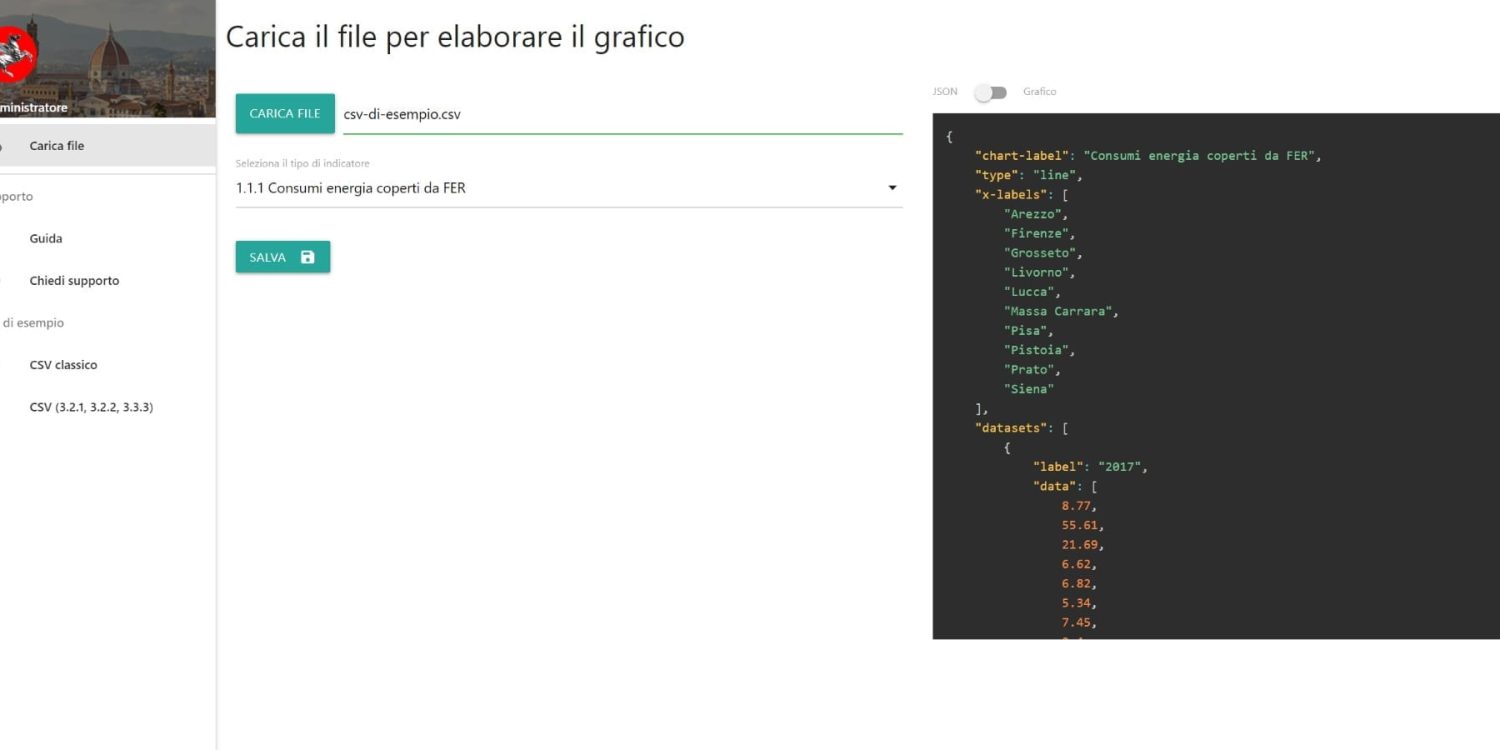
Task: Download the 'CSV classico' example
Action: point(63,365)
